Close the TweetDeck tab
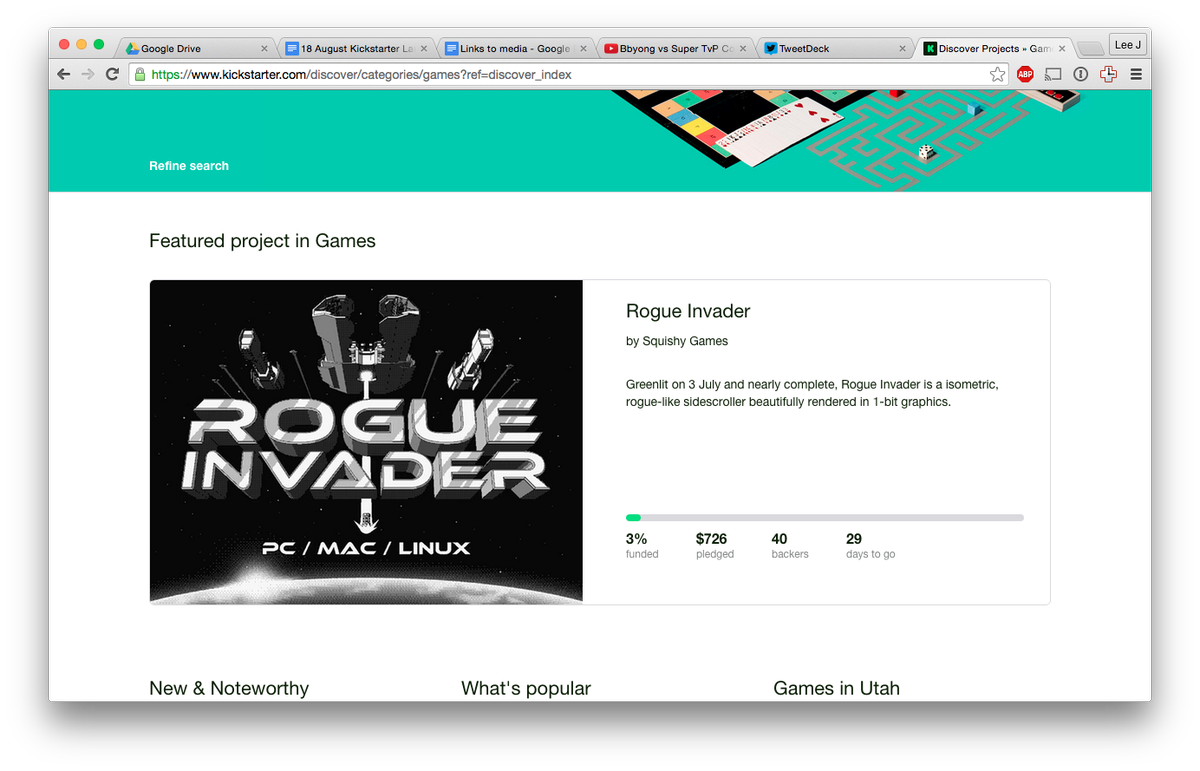Image resolution: width=1200 pixels, height=771 pixels. point(901,48)
